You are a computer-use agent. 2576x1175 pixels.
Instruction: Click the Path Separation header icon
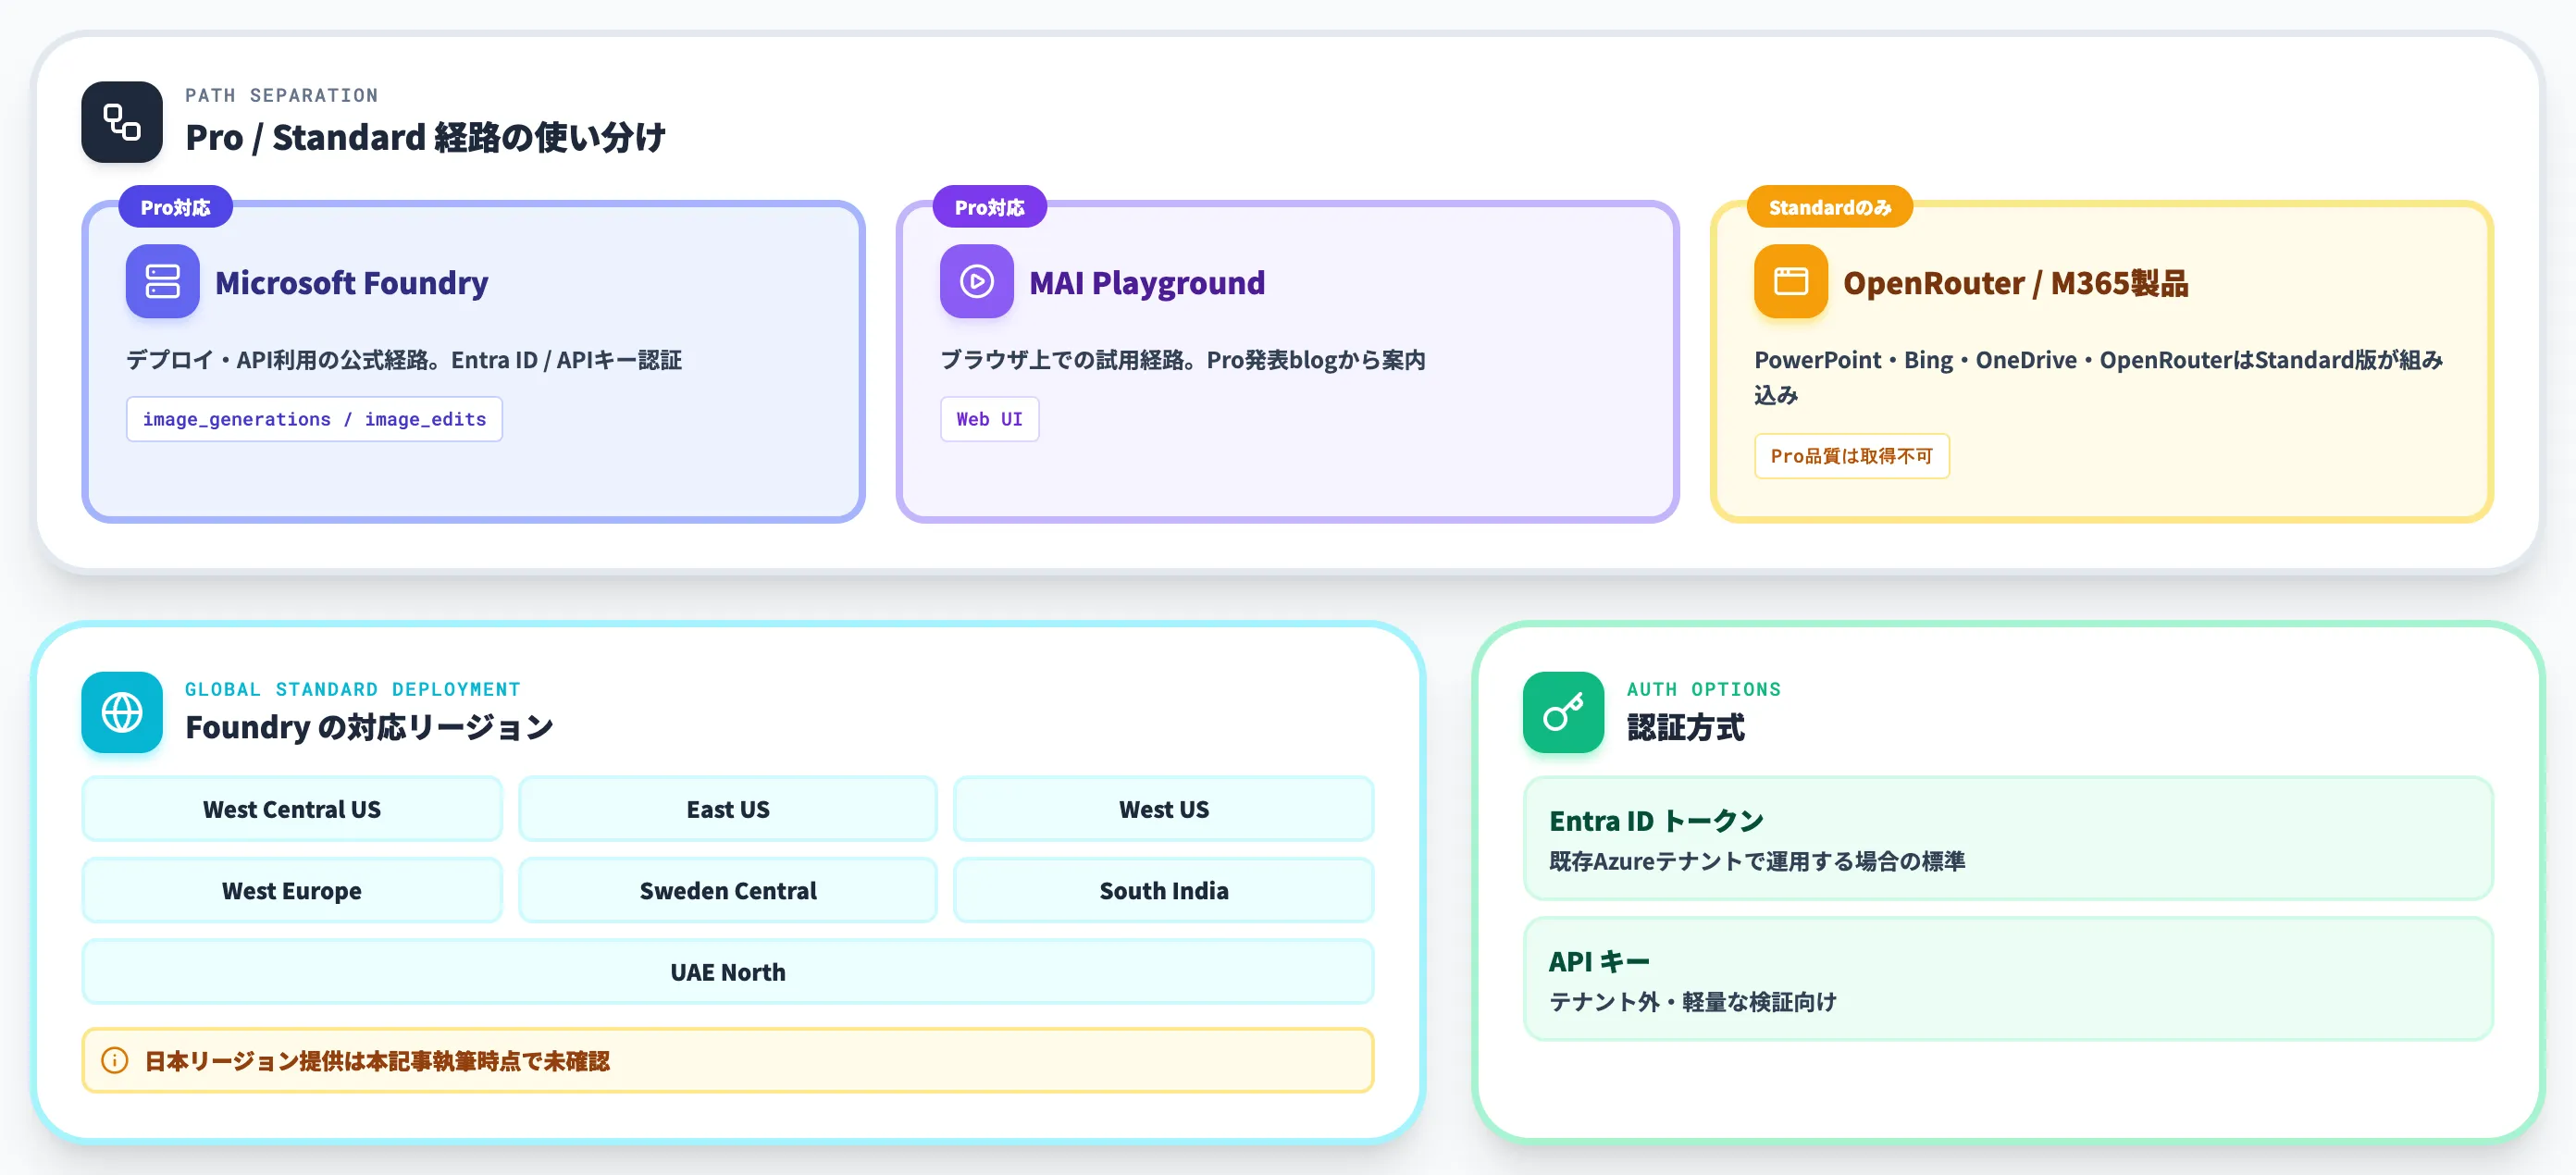point(122,122)
